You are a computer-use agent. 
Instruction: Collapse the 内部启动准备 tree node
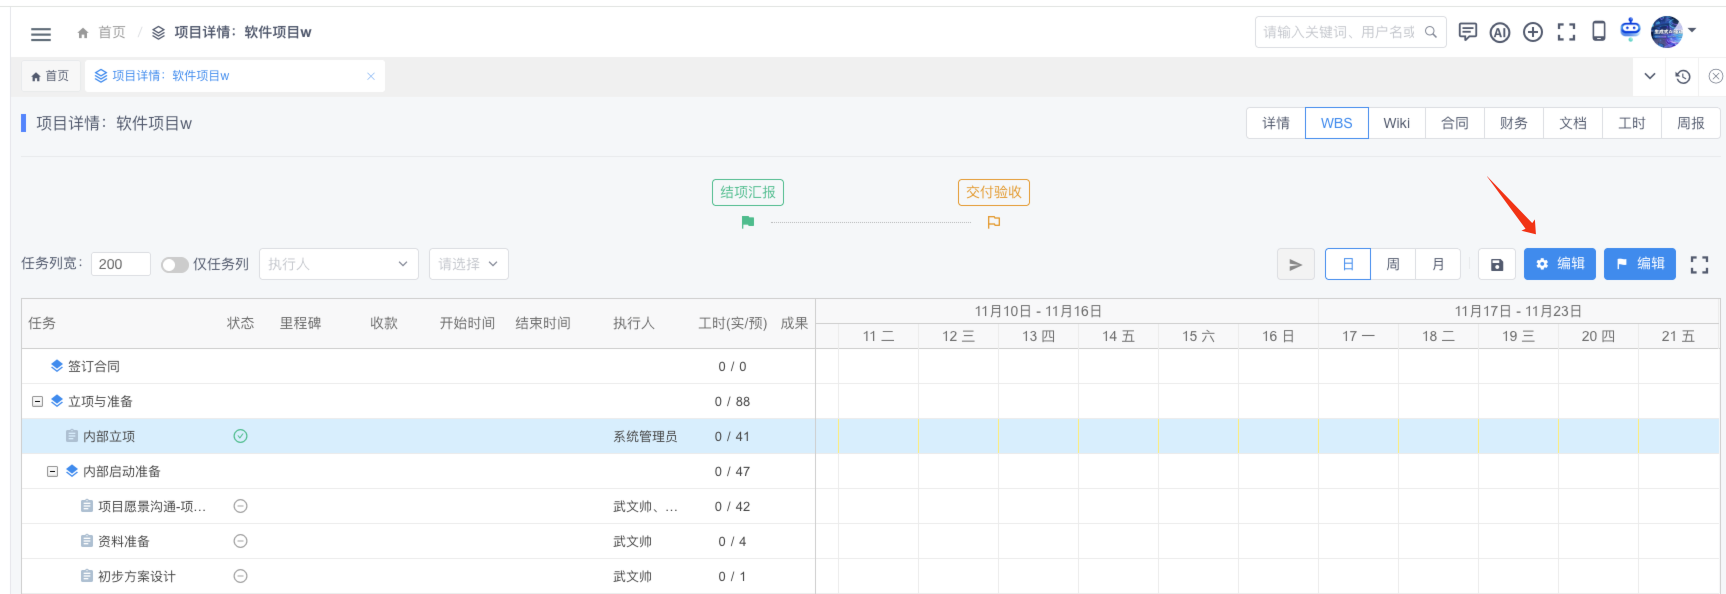(53, 472)
